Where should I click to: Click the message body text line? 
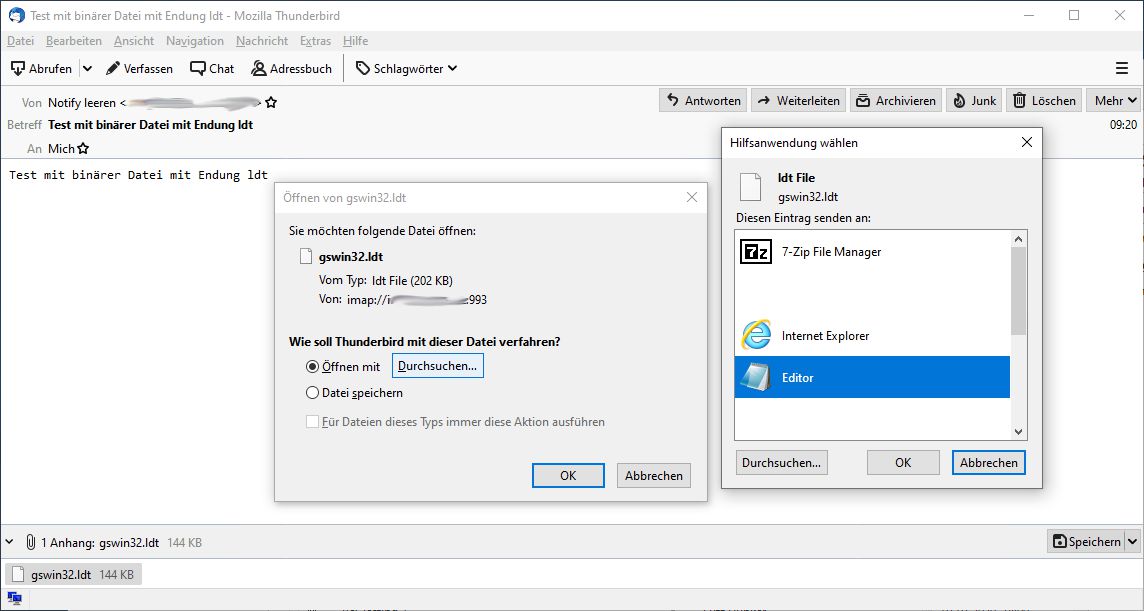[139, 175]
